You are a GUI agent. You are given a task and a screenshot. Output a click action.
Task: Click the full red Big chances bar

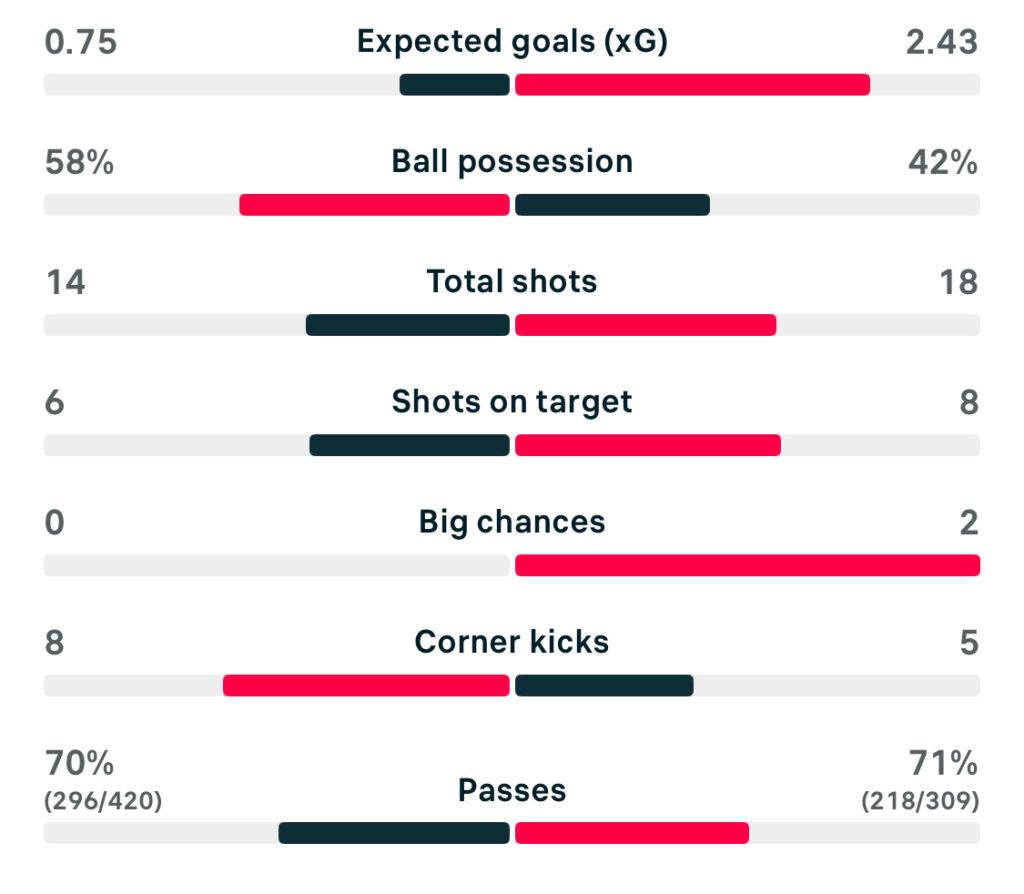click(x=747, y=565)
